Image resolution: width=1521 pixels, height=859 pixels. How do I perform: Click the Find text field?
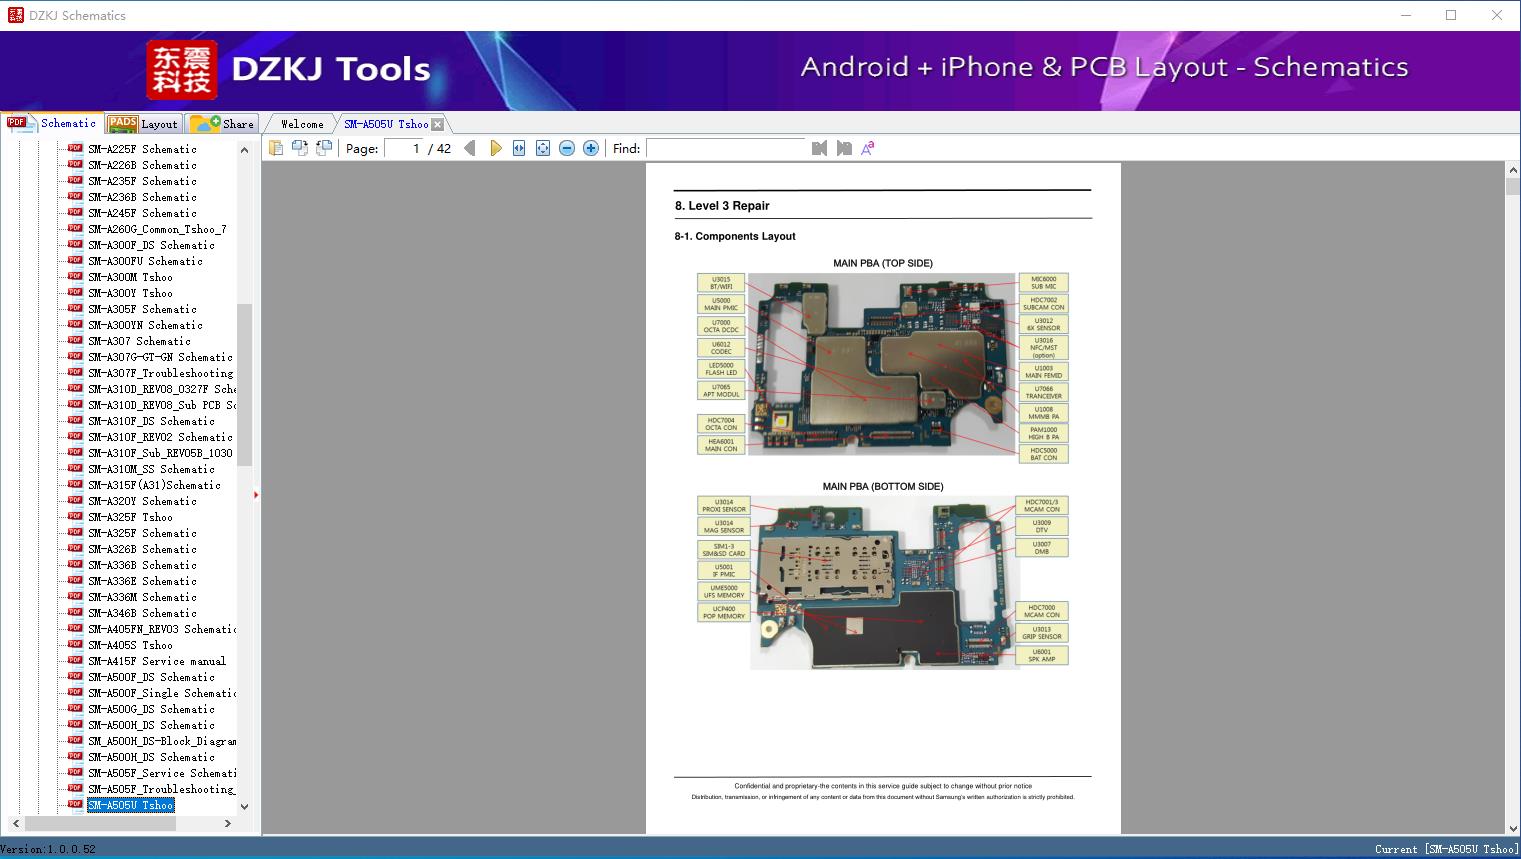[x=726, y=148]
